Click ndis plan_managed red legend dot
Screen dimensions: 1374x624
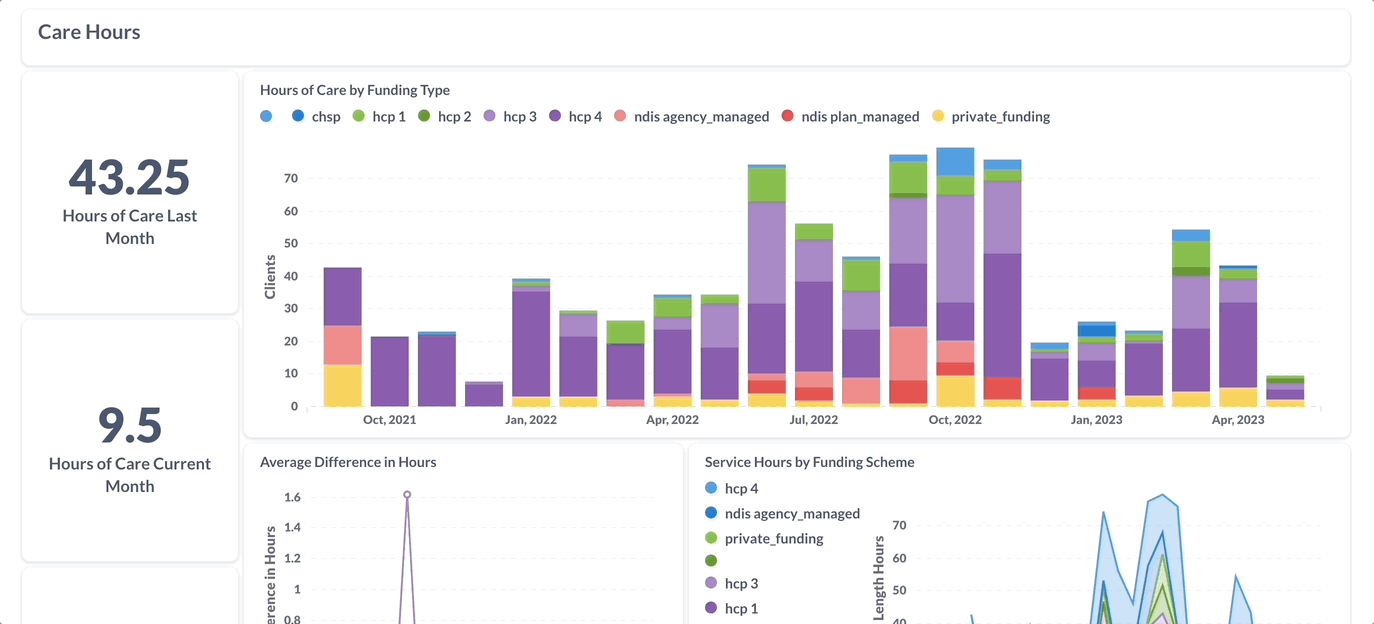pyautogui.click(x=788, y=117)
